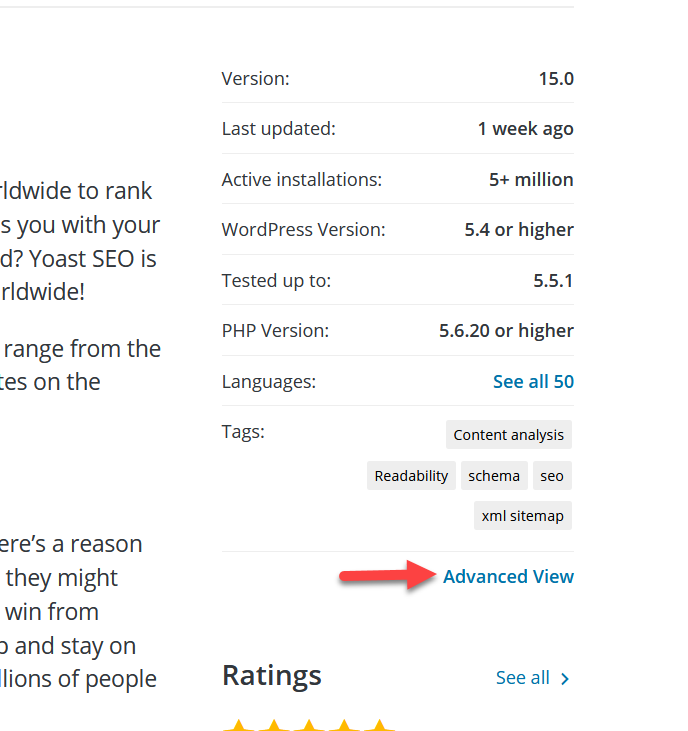Click the fifth rating star
The width and height of the screenshot is (688, 731).
[x=379, y=725]
